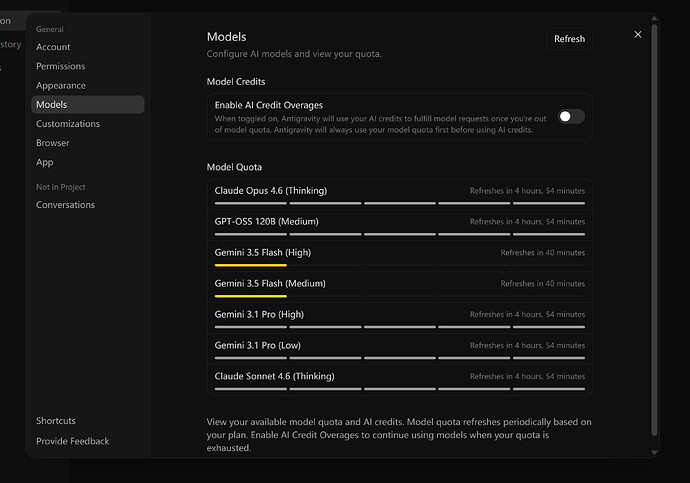Image resolution: width=690 pixels, height=483 pixels.
Task: Click the Gemini 3.1 Pro (Low) quota bar
Action: point(400,358)
